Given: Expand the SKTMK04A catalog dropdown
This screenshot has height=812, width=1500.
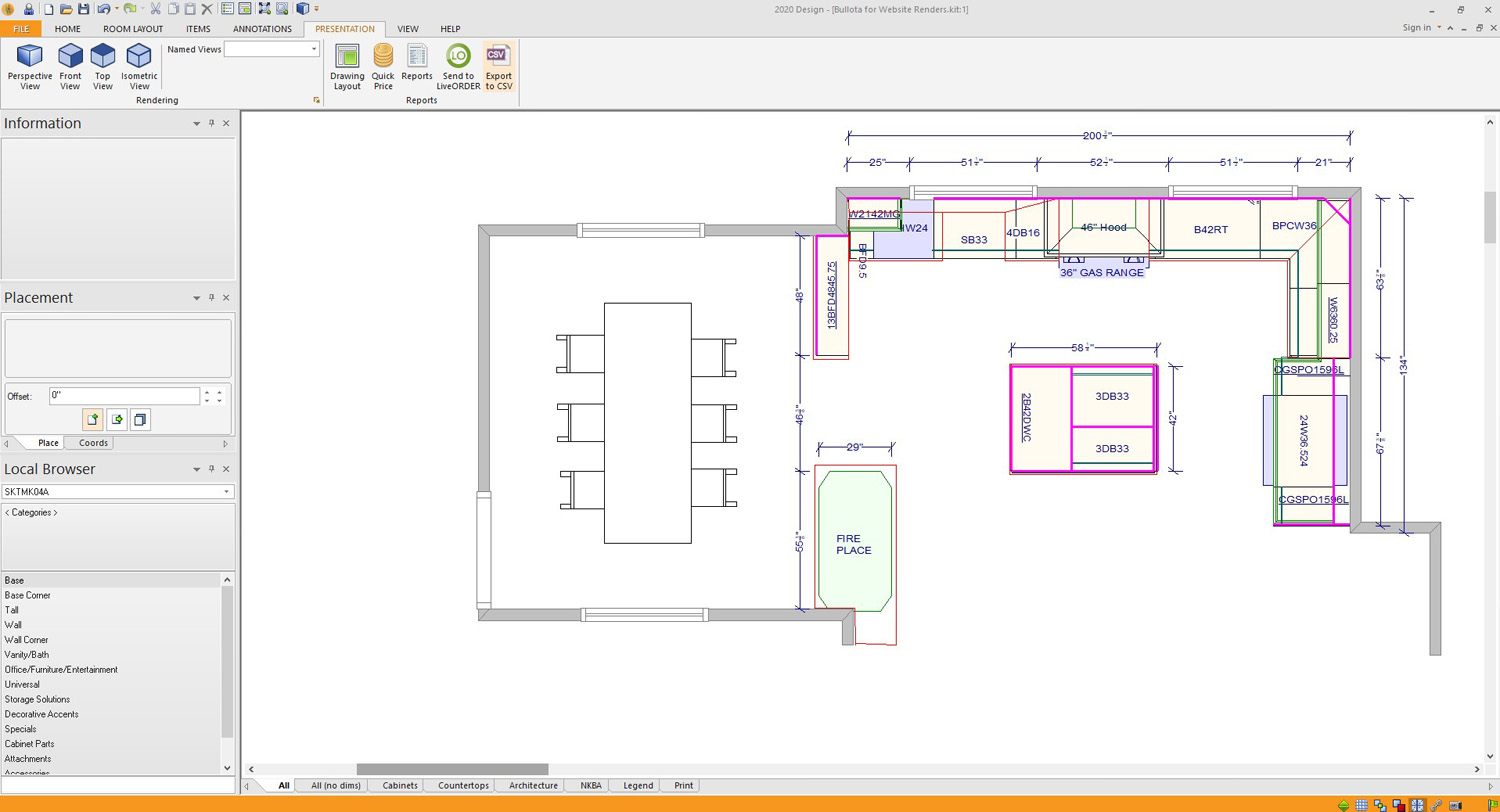Looking at the screenshot, I should coord(228,492).
